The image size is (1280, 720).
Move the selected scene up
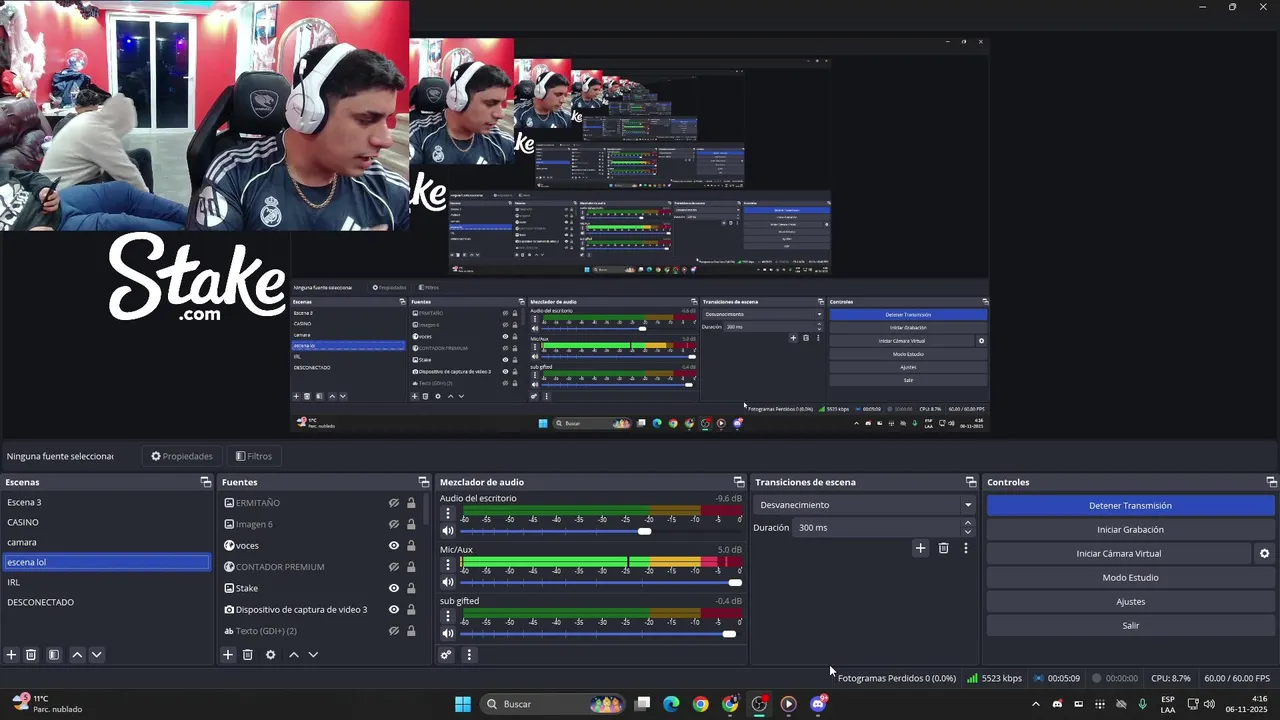coord(77,655)
